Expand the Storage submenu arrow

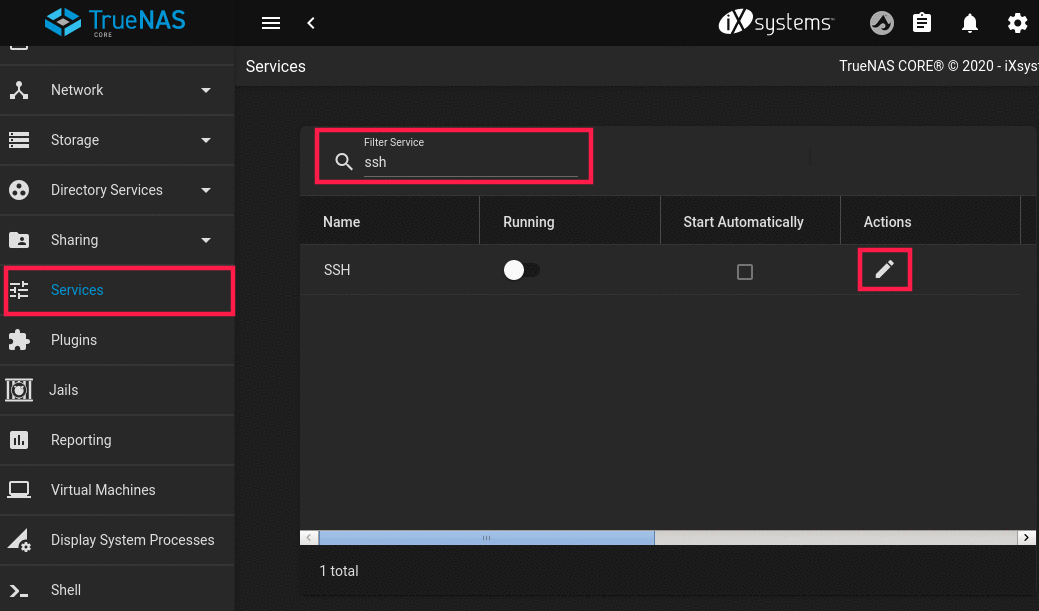pos(206,140)
